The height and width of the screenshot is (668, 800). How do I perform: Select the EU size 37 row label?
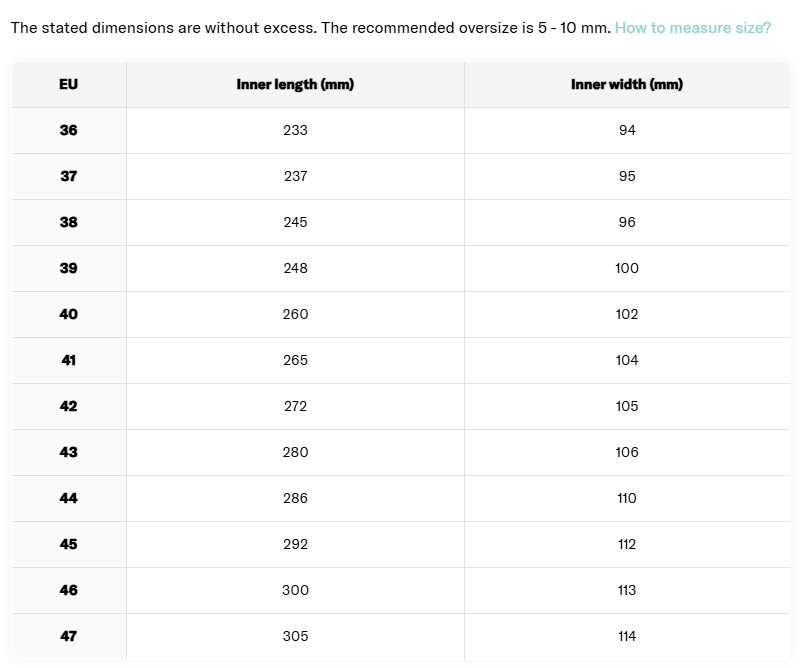click(69, 176)
